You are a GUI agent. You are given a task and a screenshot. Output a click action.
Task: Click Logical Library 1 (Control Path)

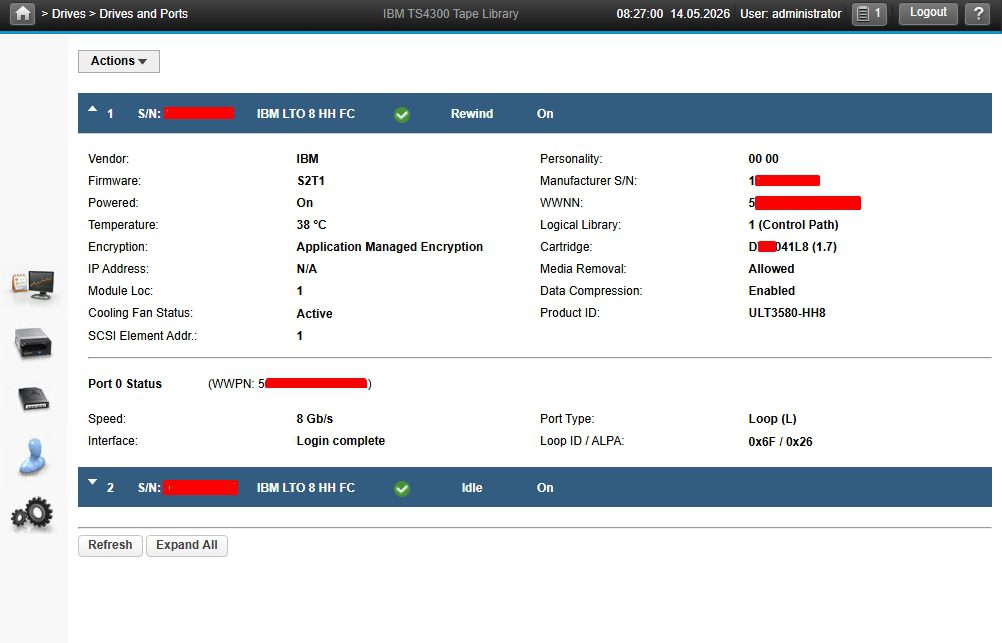pos(793,225)
